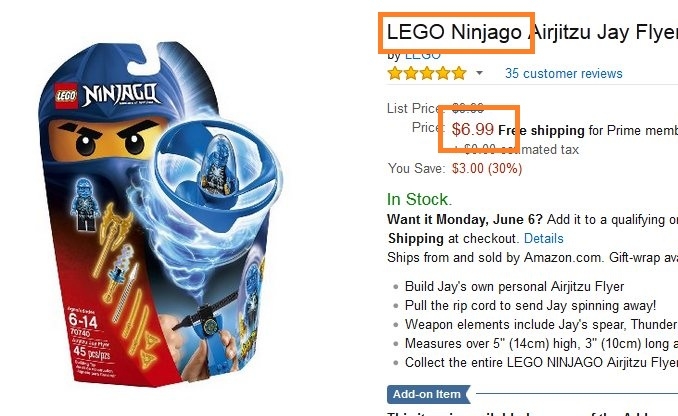Click the $6.99 price

pos(473,129)
